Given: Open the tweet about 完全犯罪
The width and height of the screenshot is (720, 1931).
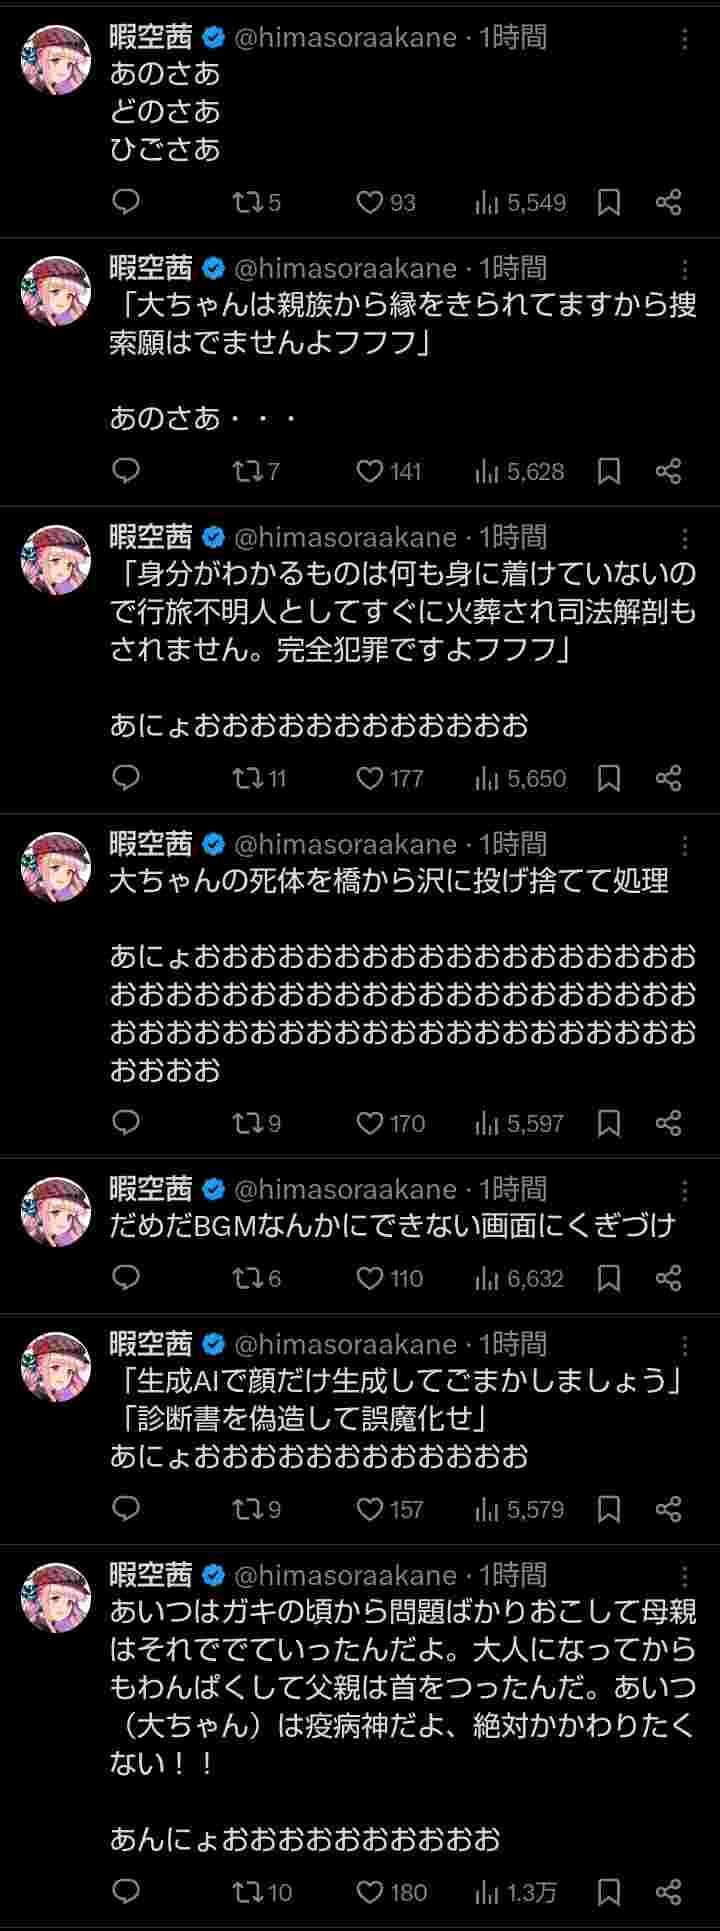Looking at the screenshot, I should click(x=400, y=612).
